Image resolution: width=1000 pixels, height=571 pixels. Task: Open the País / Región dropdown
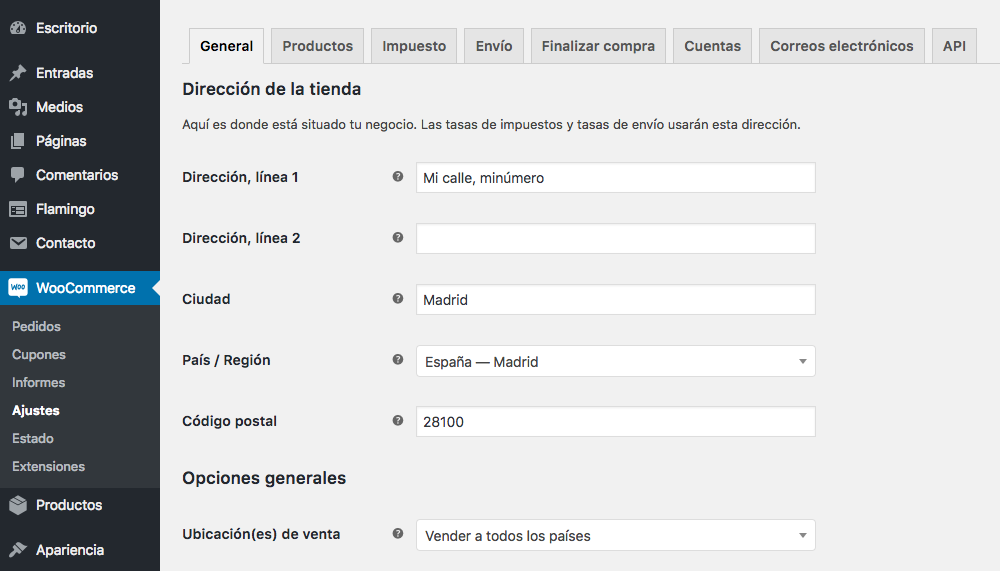click(615, 361)
